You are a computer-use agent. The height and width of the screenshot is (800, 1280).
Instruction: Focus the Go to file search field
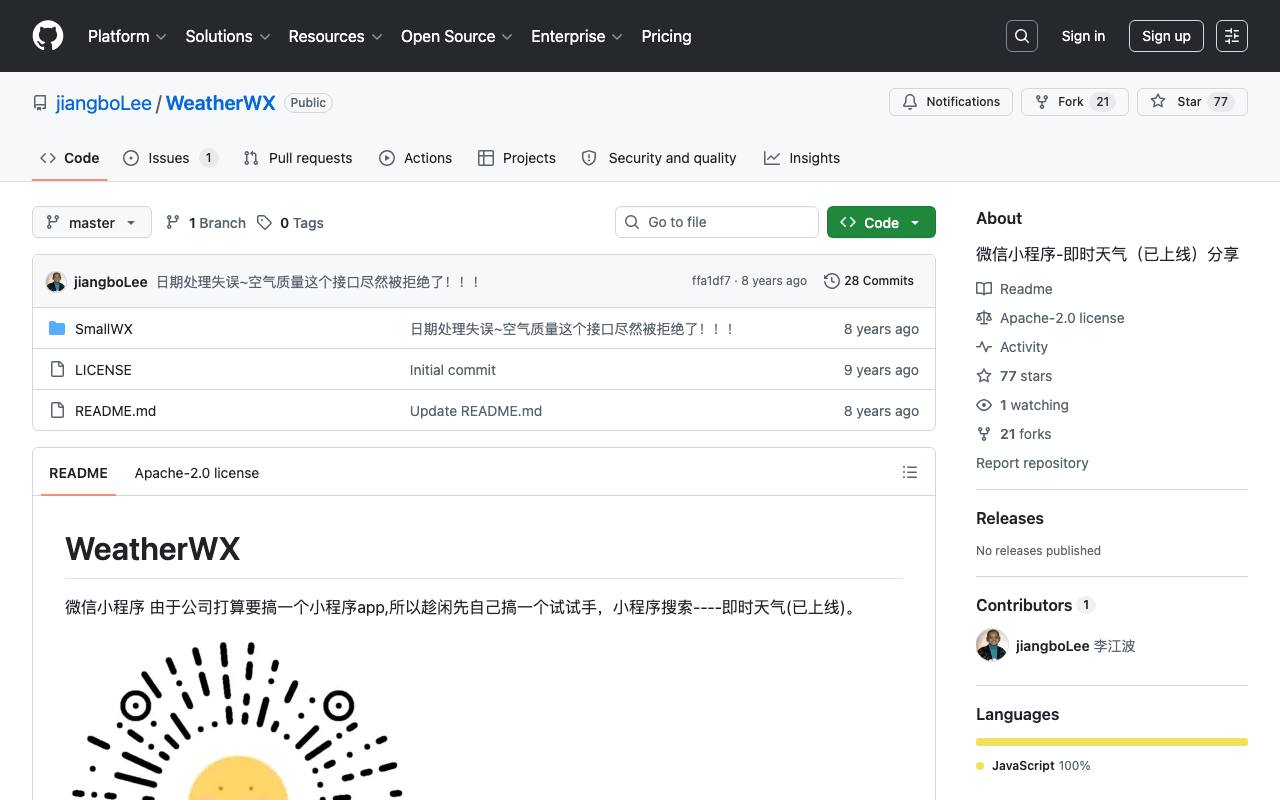[717, 222]
